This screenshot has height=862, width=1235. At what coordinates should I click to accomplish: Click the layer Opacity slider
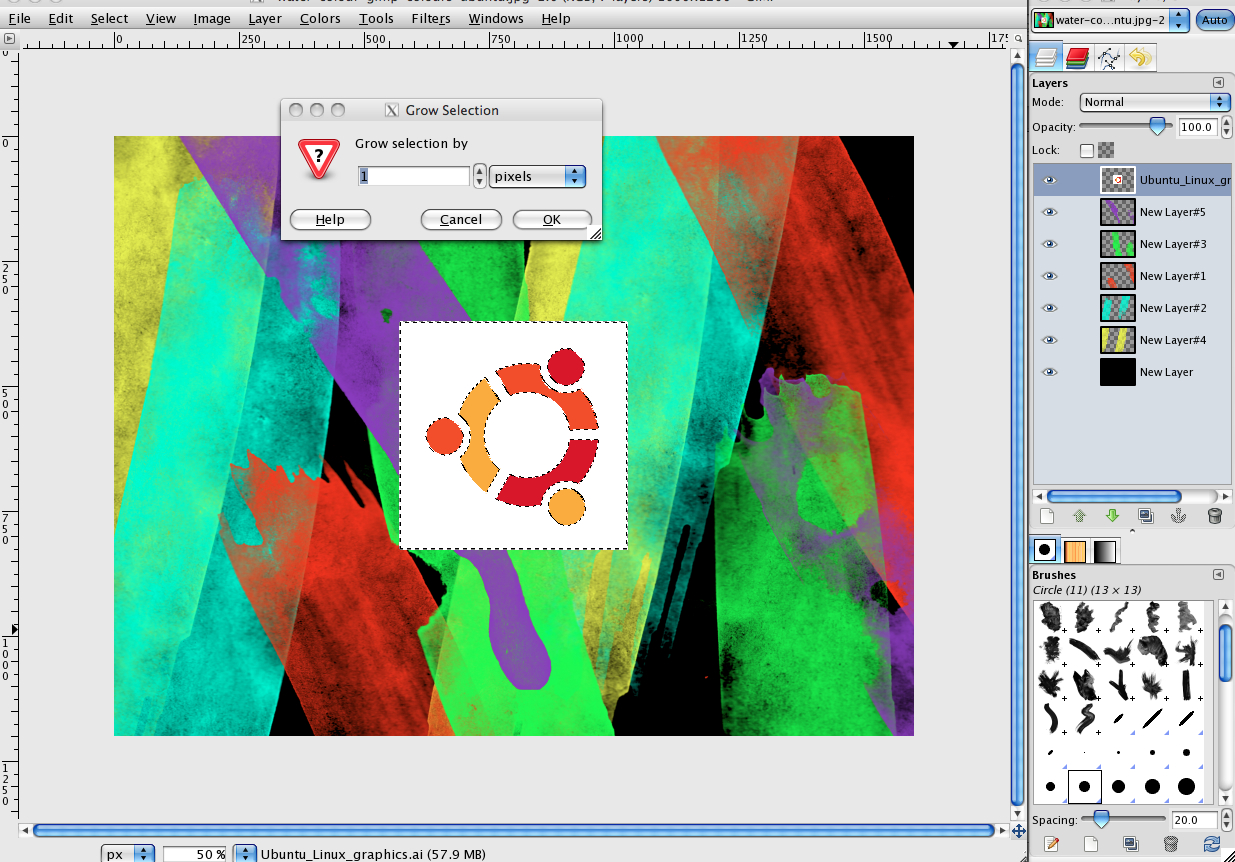coord(1125,127)
